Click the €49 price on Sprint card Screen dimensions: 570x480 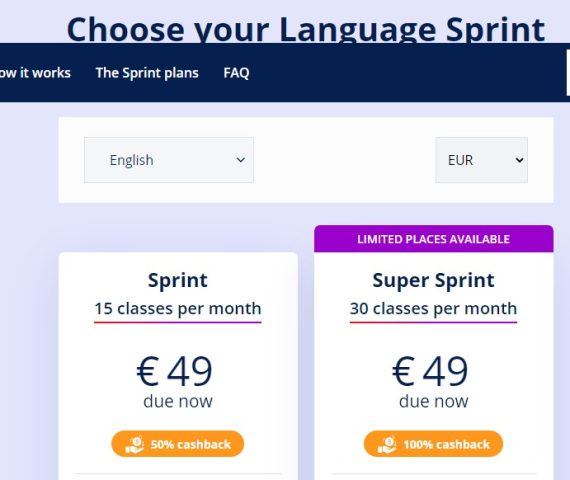(174, 371)
